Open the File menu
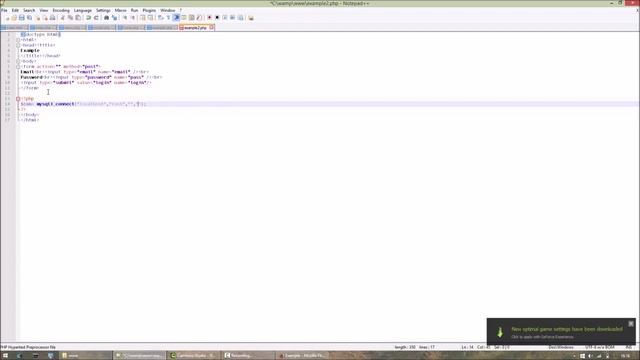The image size is (640, 360). [4, 10]
